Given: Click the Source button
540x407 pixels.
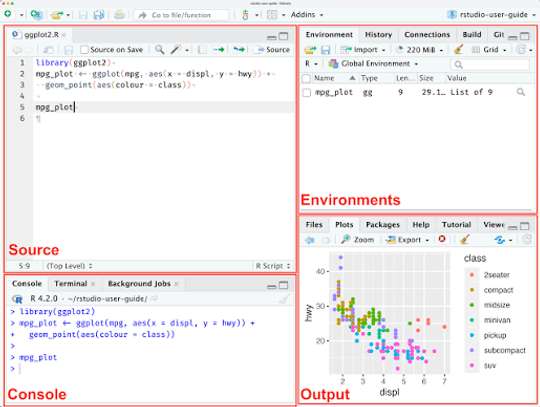Looking at the screenshot, I should click(274, 50).
